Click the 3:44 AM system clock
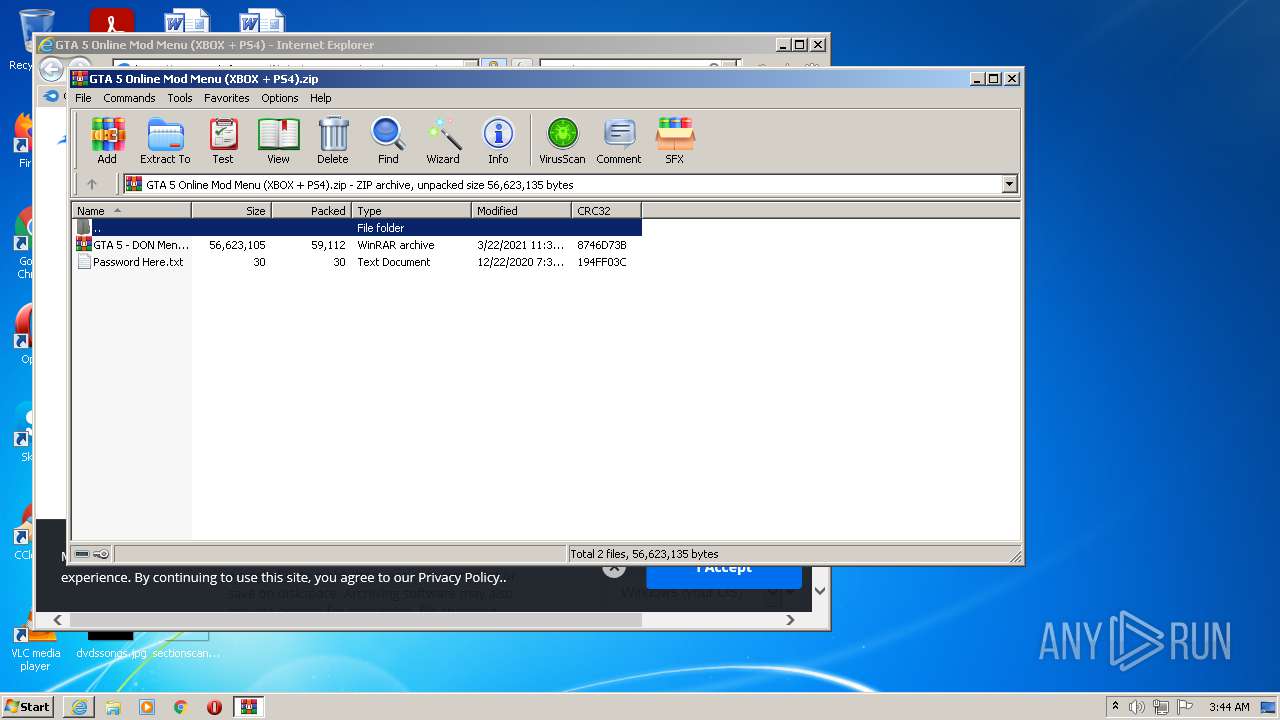The height and width of the screenshot is (720, 1280). 1229,707
